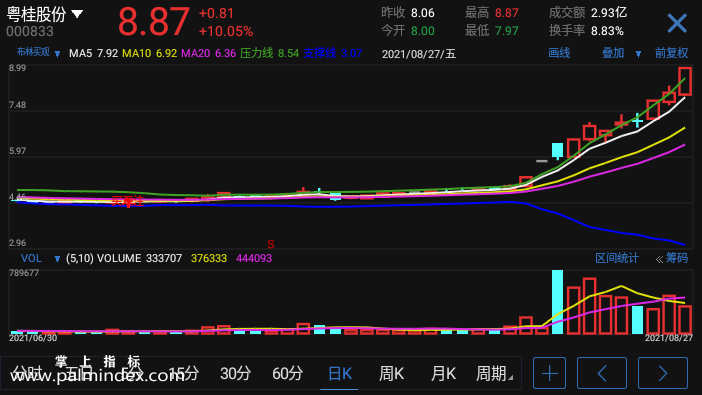Click the red S sell marker

pyautogui.click(x=271, y=245)
